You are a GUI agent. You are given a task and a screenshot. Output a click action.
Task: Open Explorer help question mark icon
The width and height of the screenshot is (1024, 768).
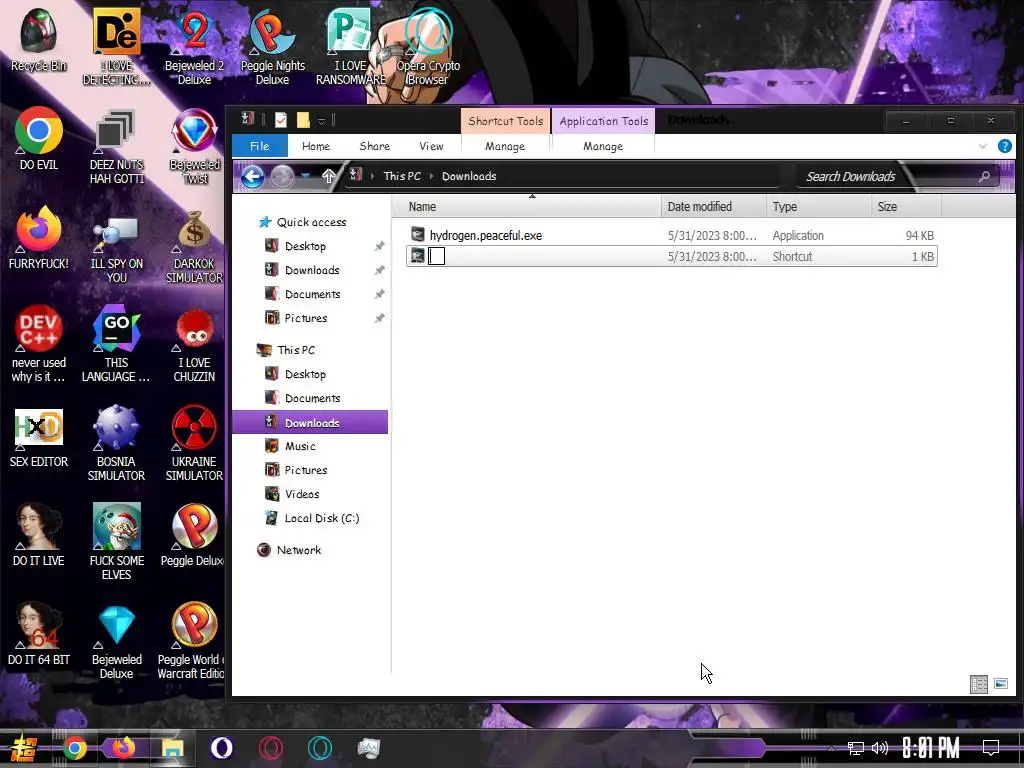tap(1004, 146)
